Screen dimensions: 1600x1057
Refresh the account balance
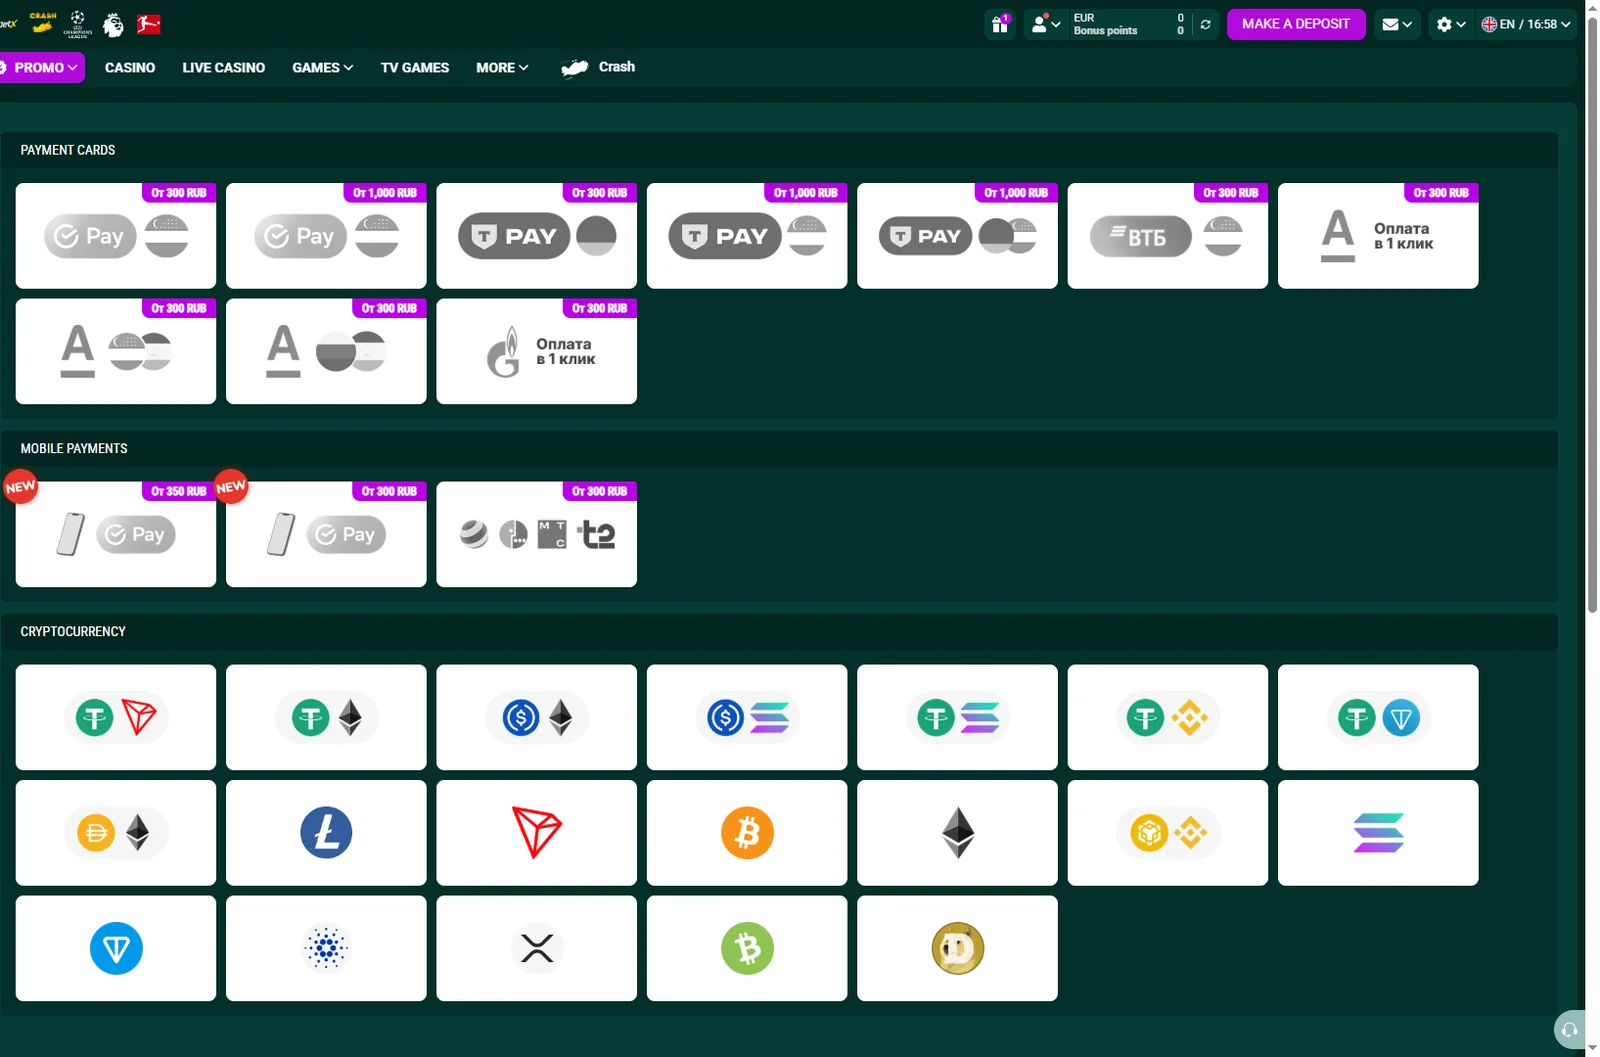tap(1205, 24)
